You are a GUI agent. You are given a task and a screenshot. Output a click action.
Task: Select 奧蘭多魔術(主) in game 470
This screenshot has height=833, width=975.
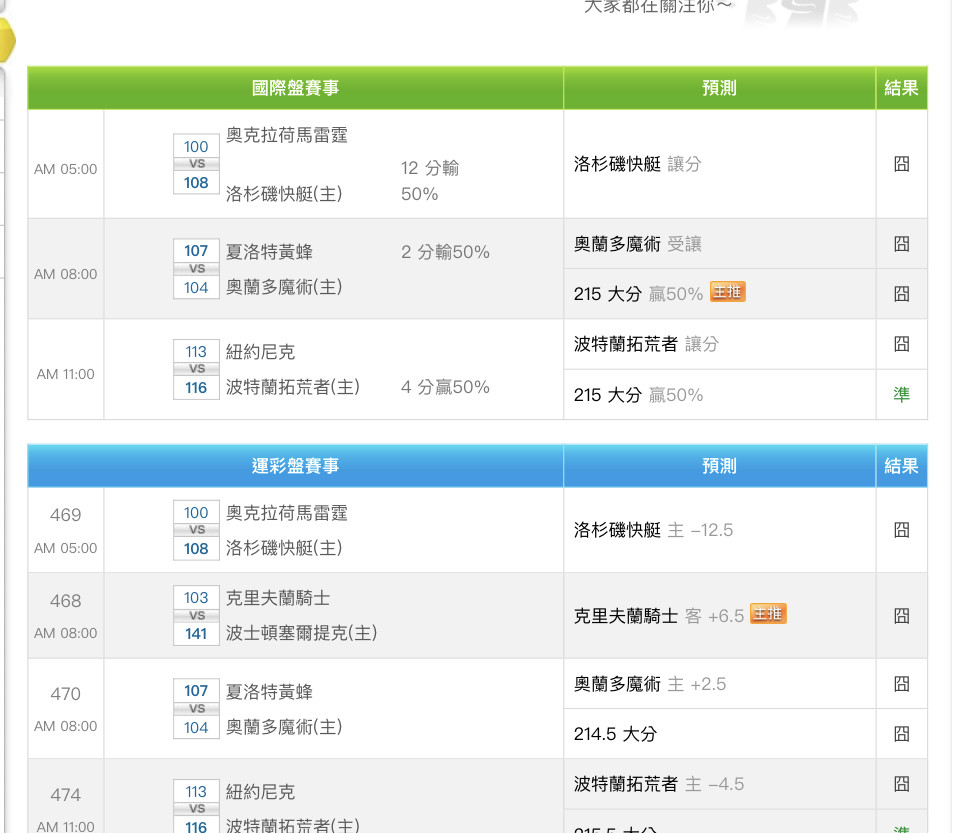point(284,727)
